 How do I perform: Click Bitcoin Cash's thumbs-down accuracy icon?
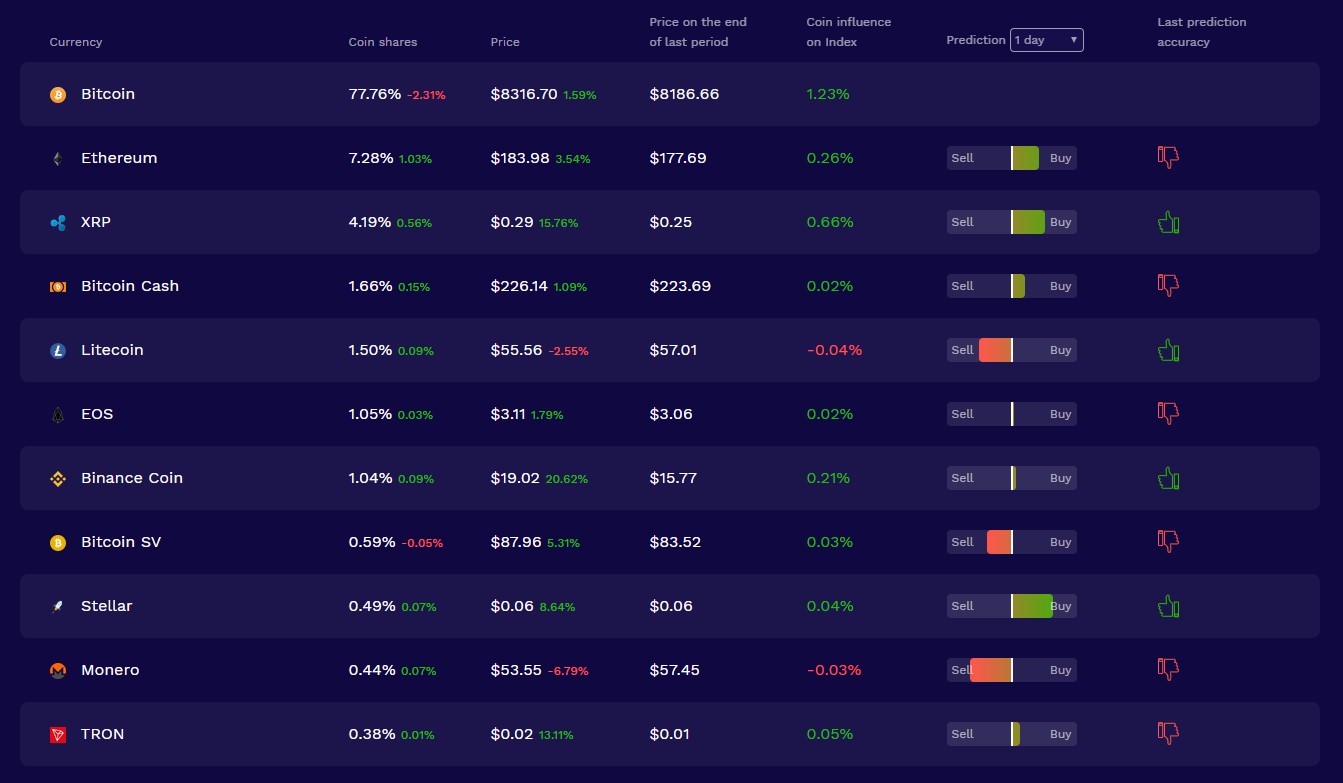tap(1168, 285)
